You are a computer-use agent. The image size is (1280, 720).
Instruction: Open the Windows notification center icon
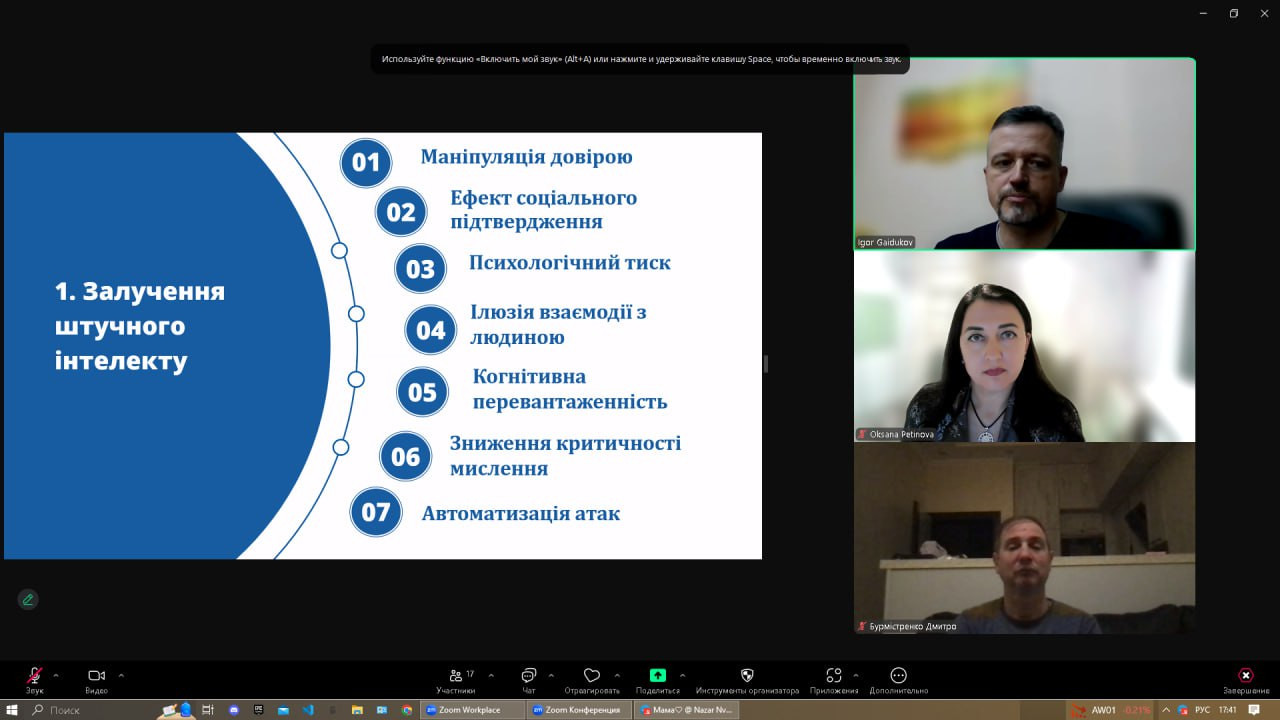coord(1254,710)
